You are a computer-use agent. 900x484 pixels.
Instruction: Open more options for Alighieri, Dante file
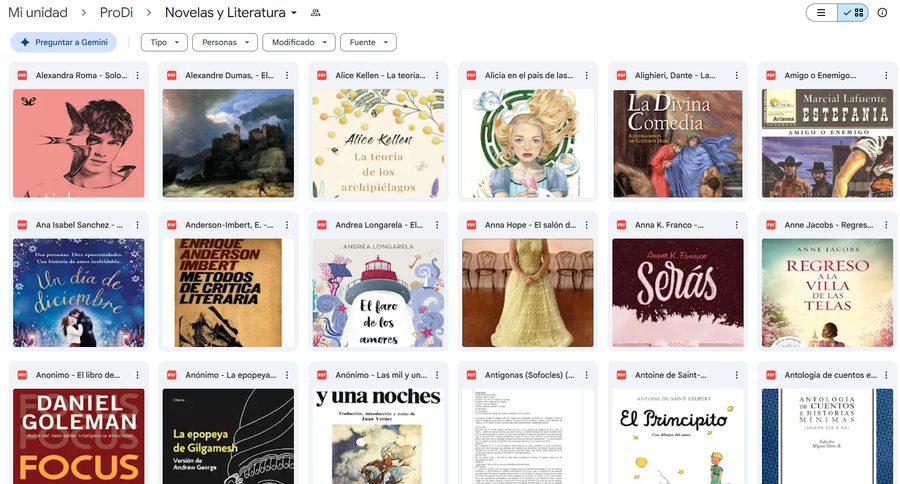736,75
